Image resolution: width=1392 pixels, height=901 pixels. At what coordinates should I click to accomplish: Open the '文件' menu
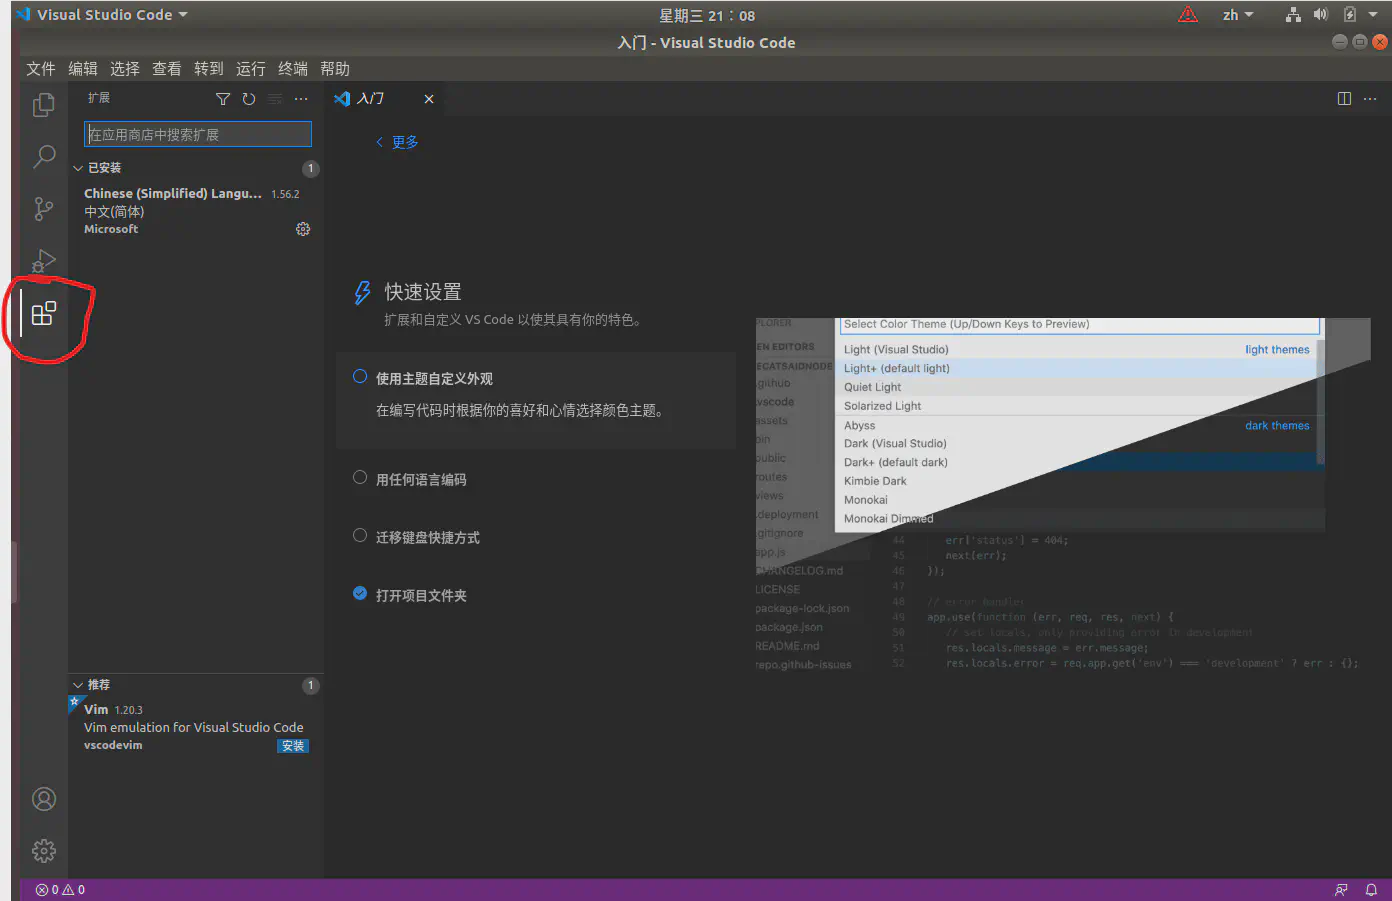(41, 69)
